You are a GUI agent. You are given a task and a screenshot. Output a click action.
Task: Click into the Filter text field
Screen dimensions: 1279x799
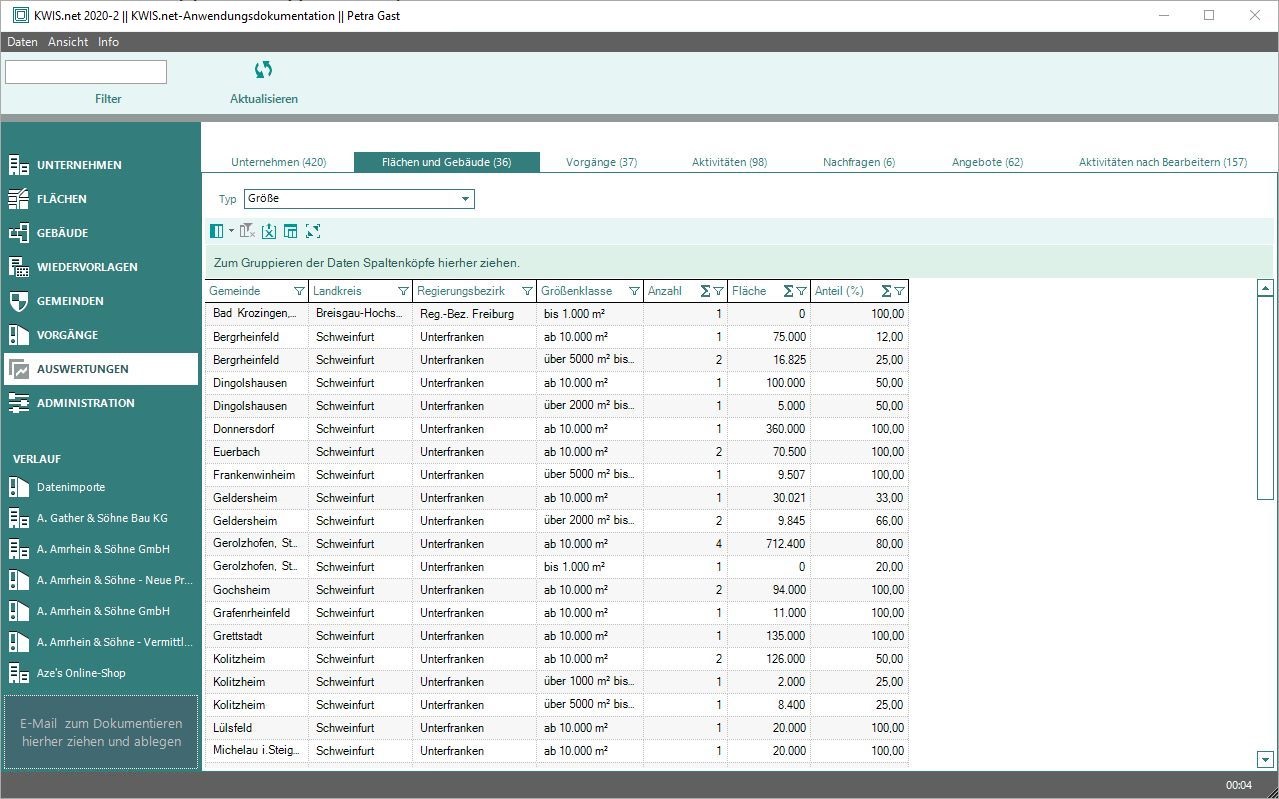pos(86,72)
